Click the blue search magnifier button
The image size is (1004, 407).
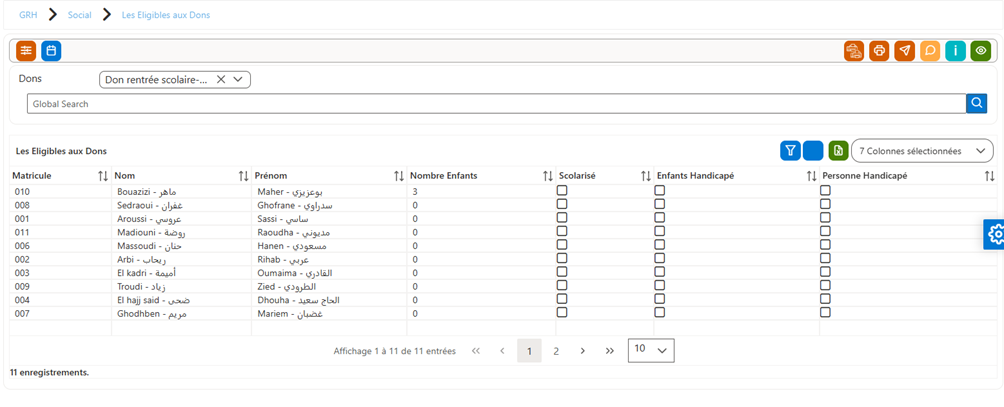(977, 103)
